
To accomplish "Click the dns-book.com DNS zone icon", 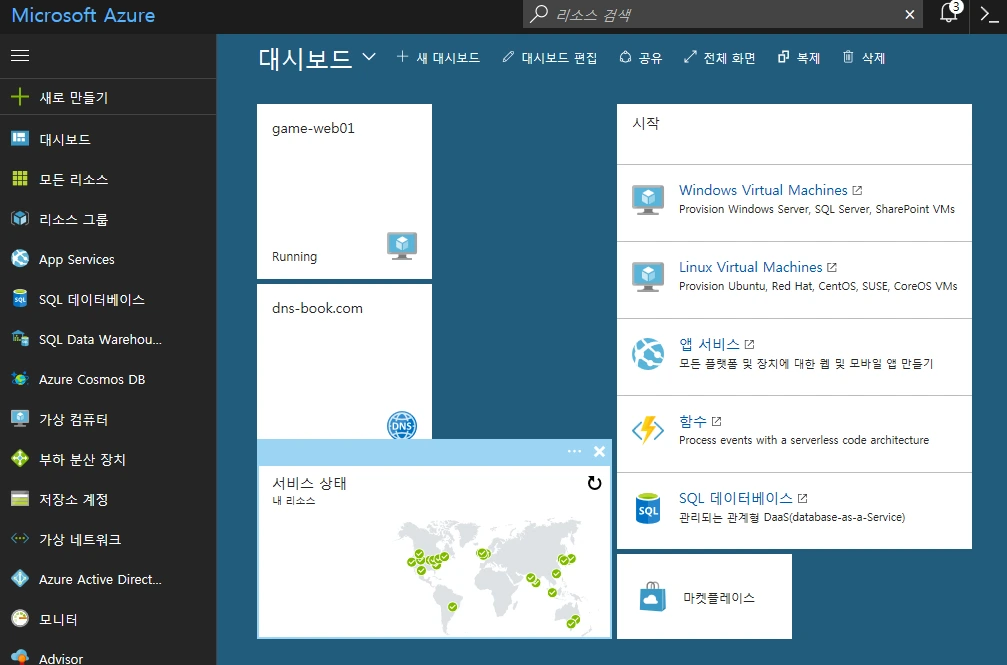I will coord(402,425).
